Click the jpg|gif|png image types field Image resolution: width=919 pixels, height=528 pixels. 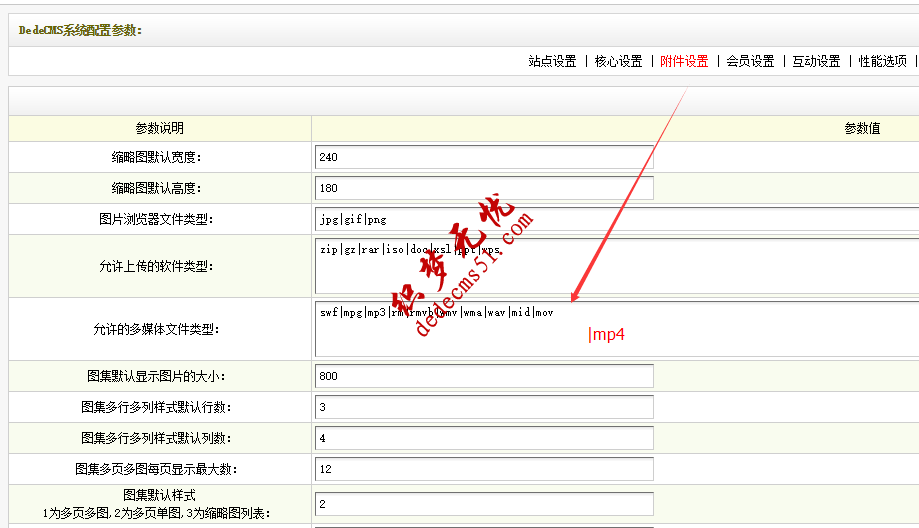click(x=615, y=219)
